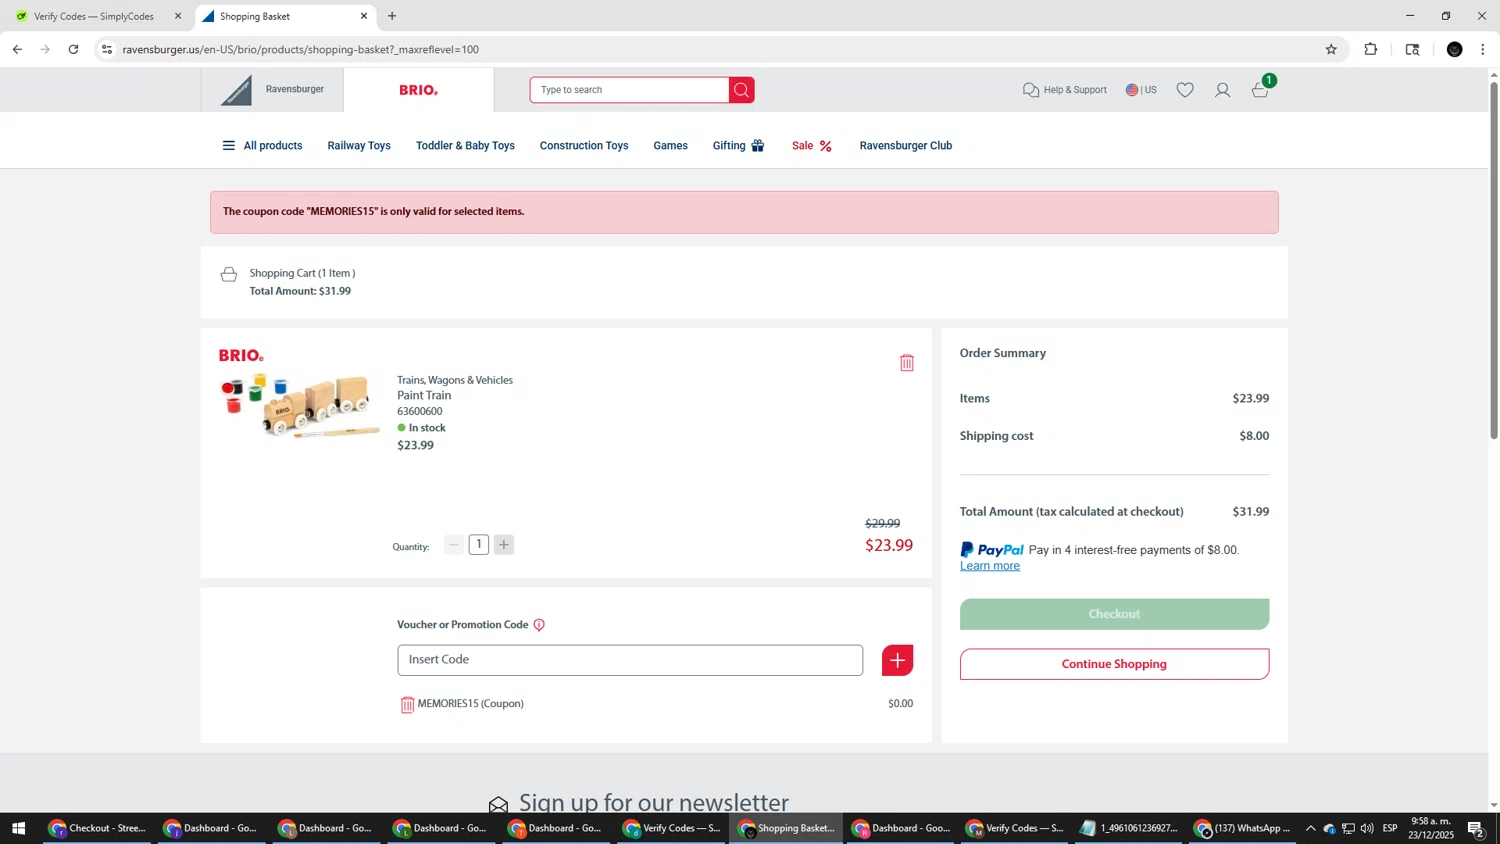This screenshot has height=844, width=1500.
Task: Remove Paint Train with trash icon
Action: (907, 363)
